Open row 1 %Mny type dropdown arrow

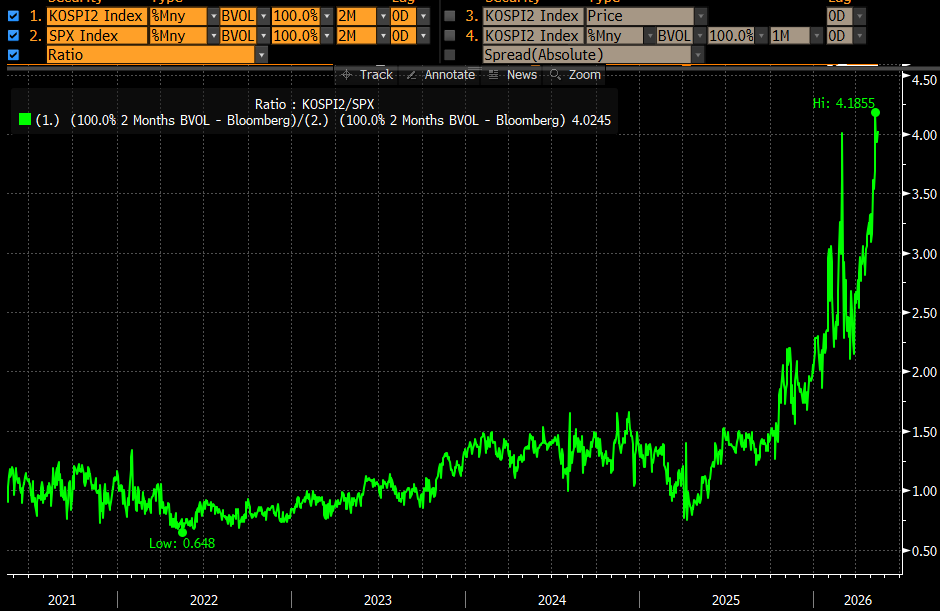click(x=213, y=16)
